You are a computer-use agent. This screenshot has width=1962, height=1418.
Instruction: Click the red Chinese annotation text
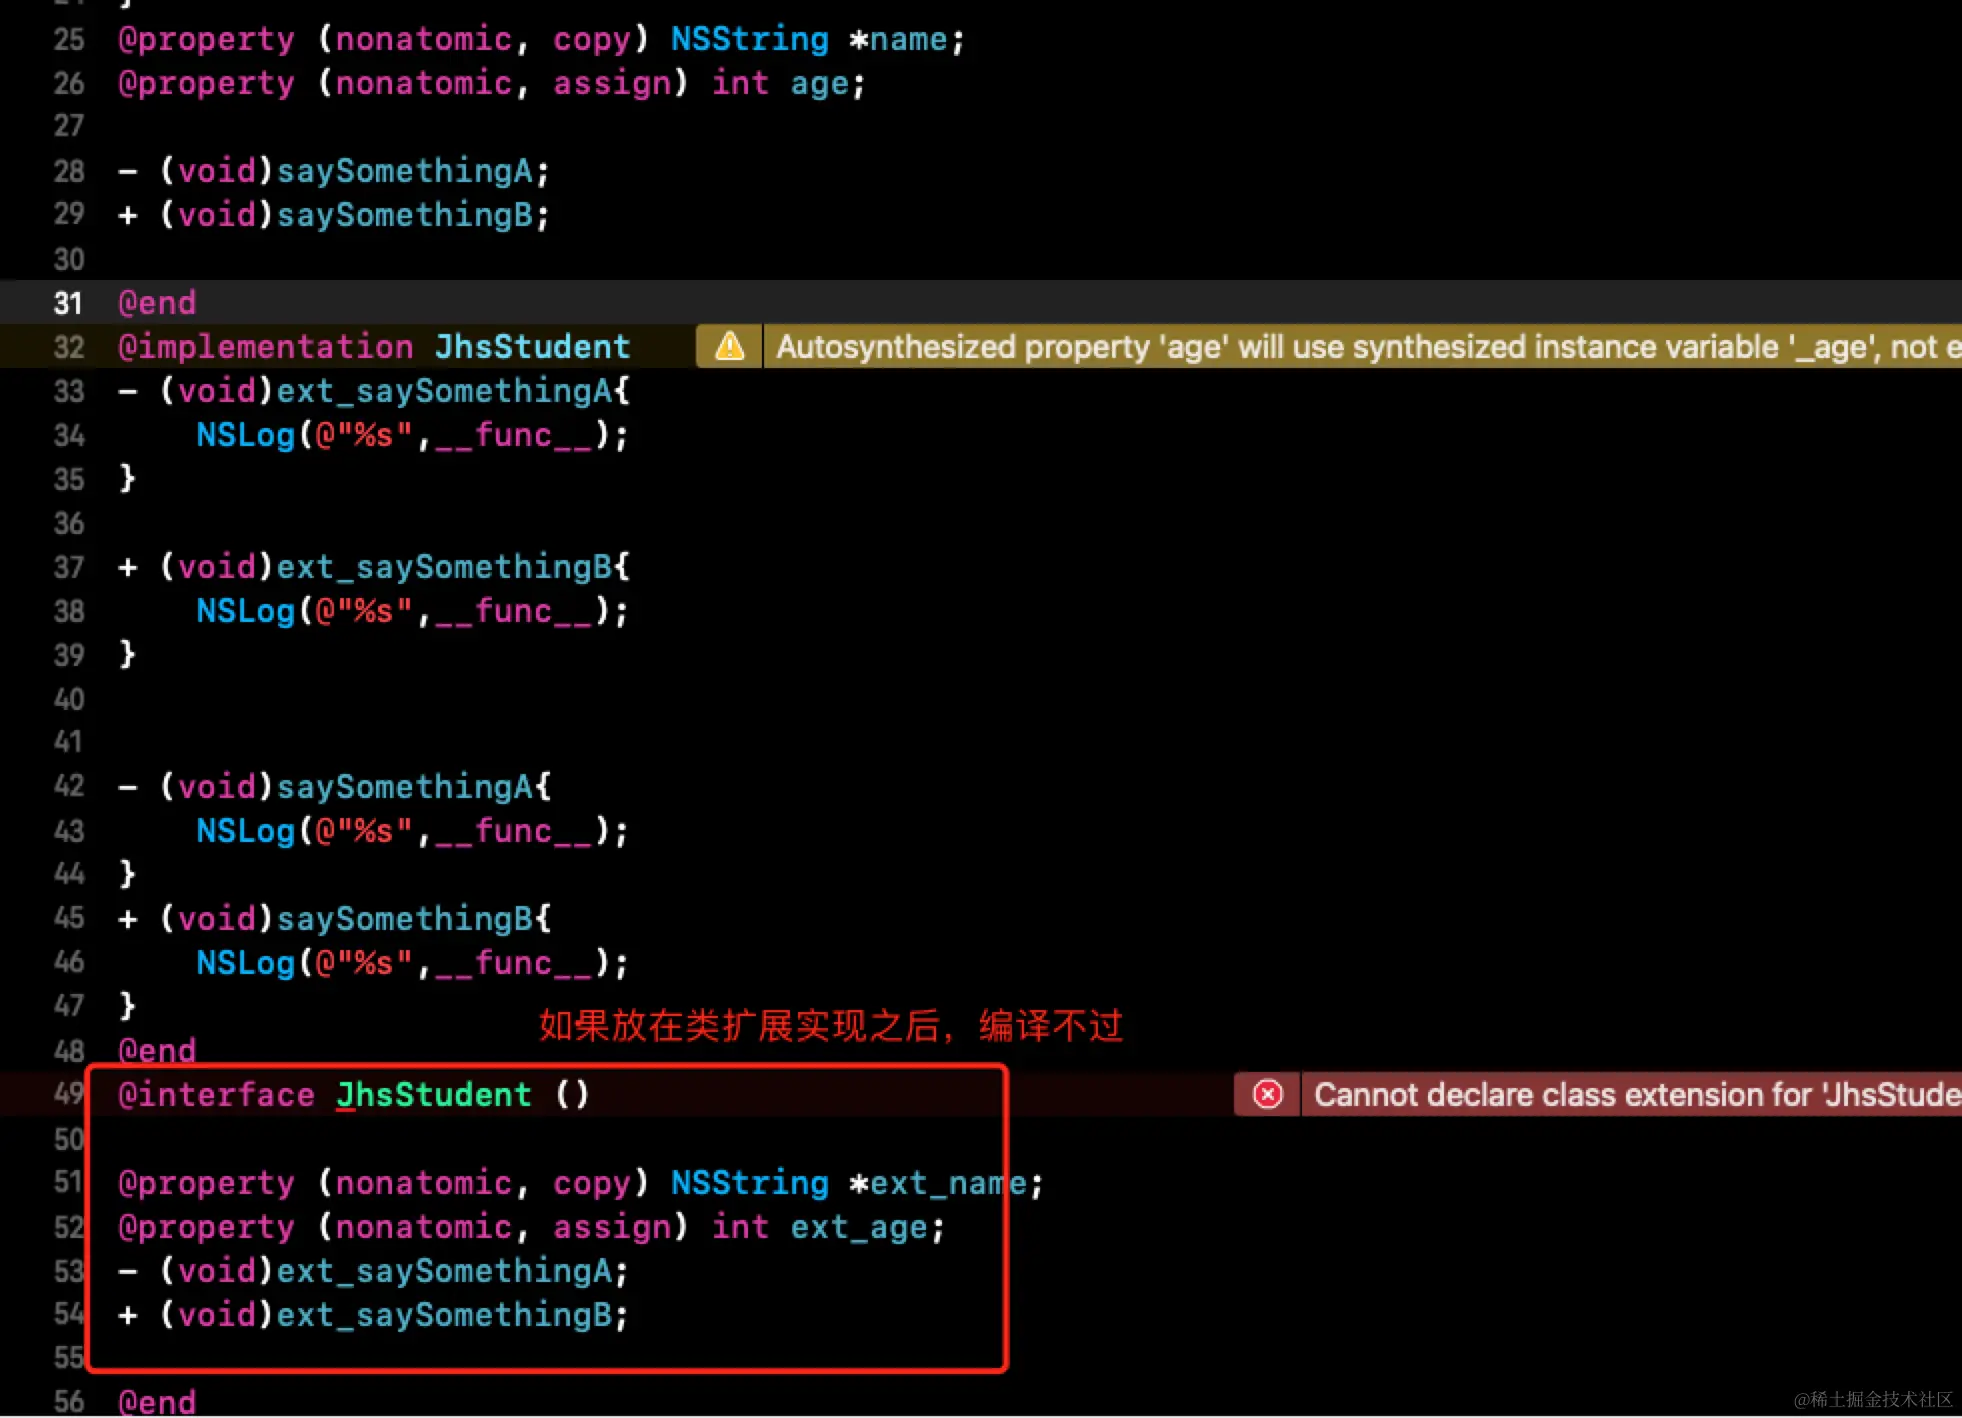point(830,1026)
